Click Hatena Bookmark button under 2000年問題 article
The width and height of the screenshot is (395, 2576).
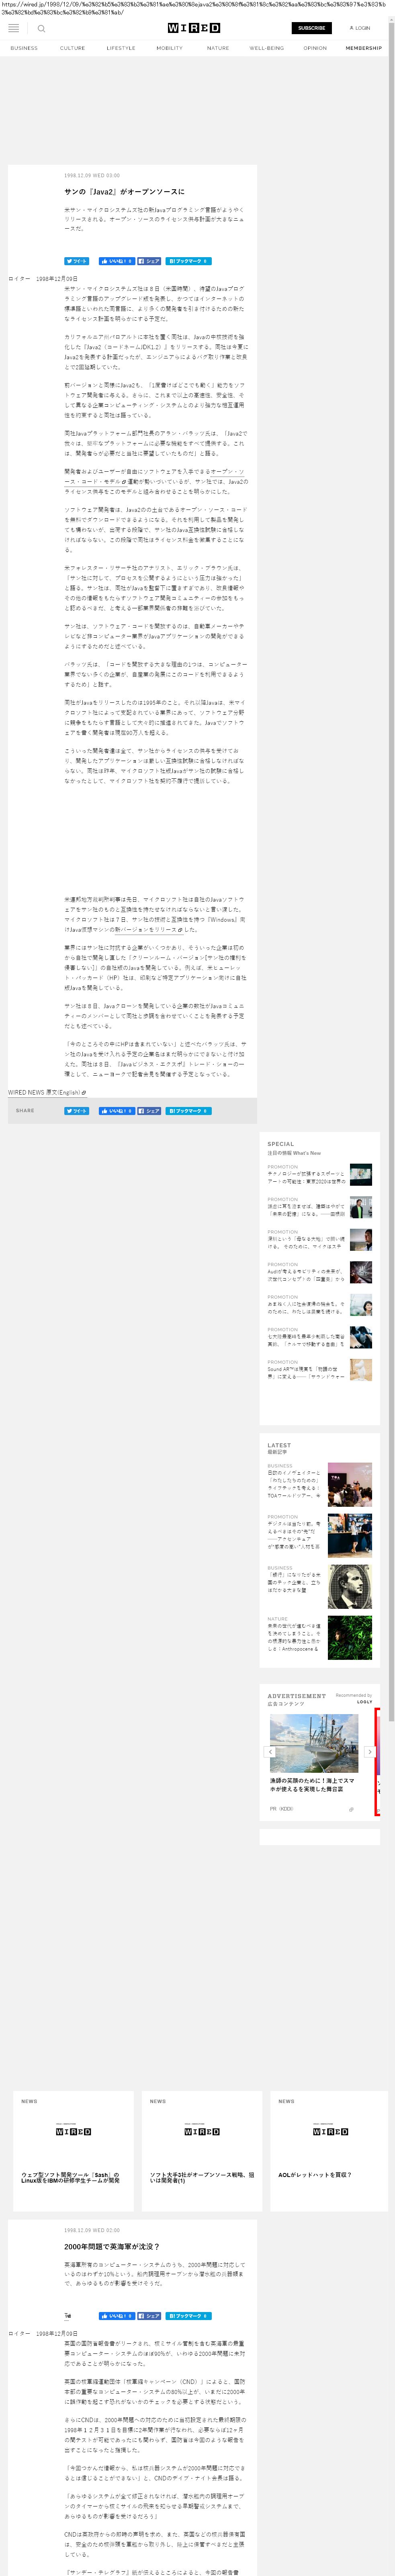point(188,2316)
